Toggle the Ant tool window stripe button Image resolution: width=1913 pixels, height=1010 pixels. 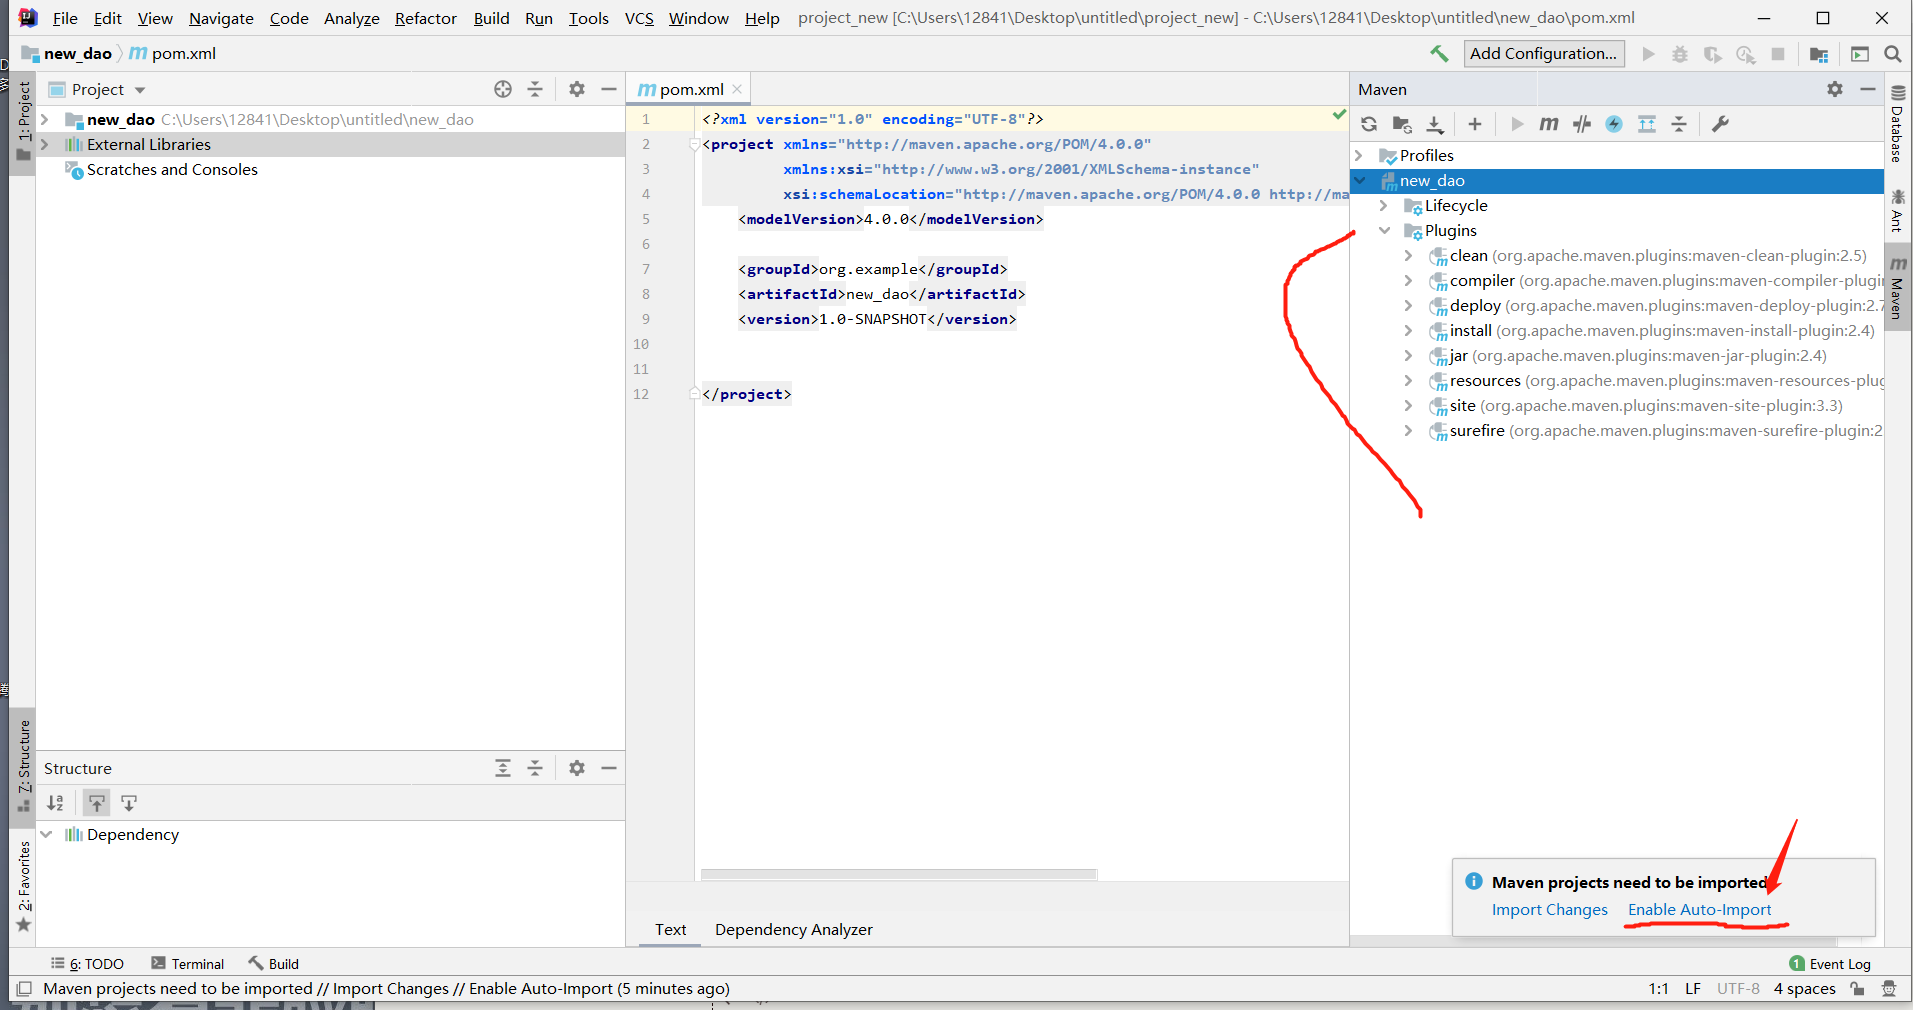coord(1897,210)
